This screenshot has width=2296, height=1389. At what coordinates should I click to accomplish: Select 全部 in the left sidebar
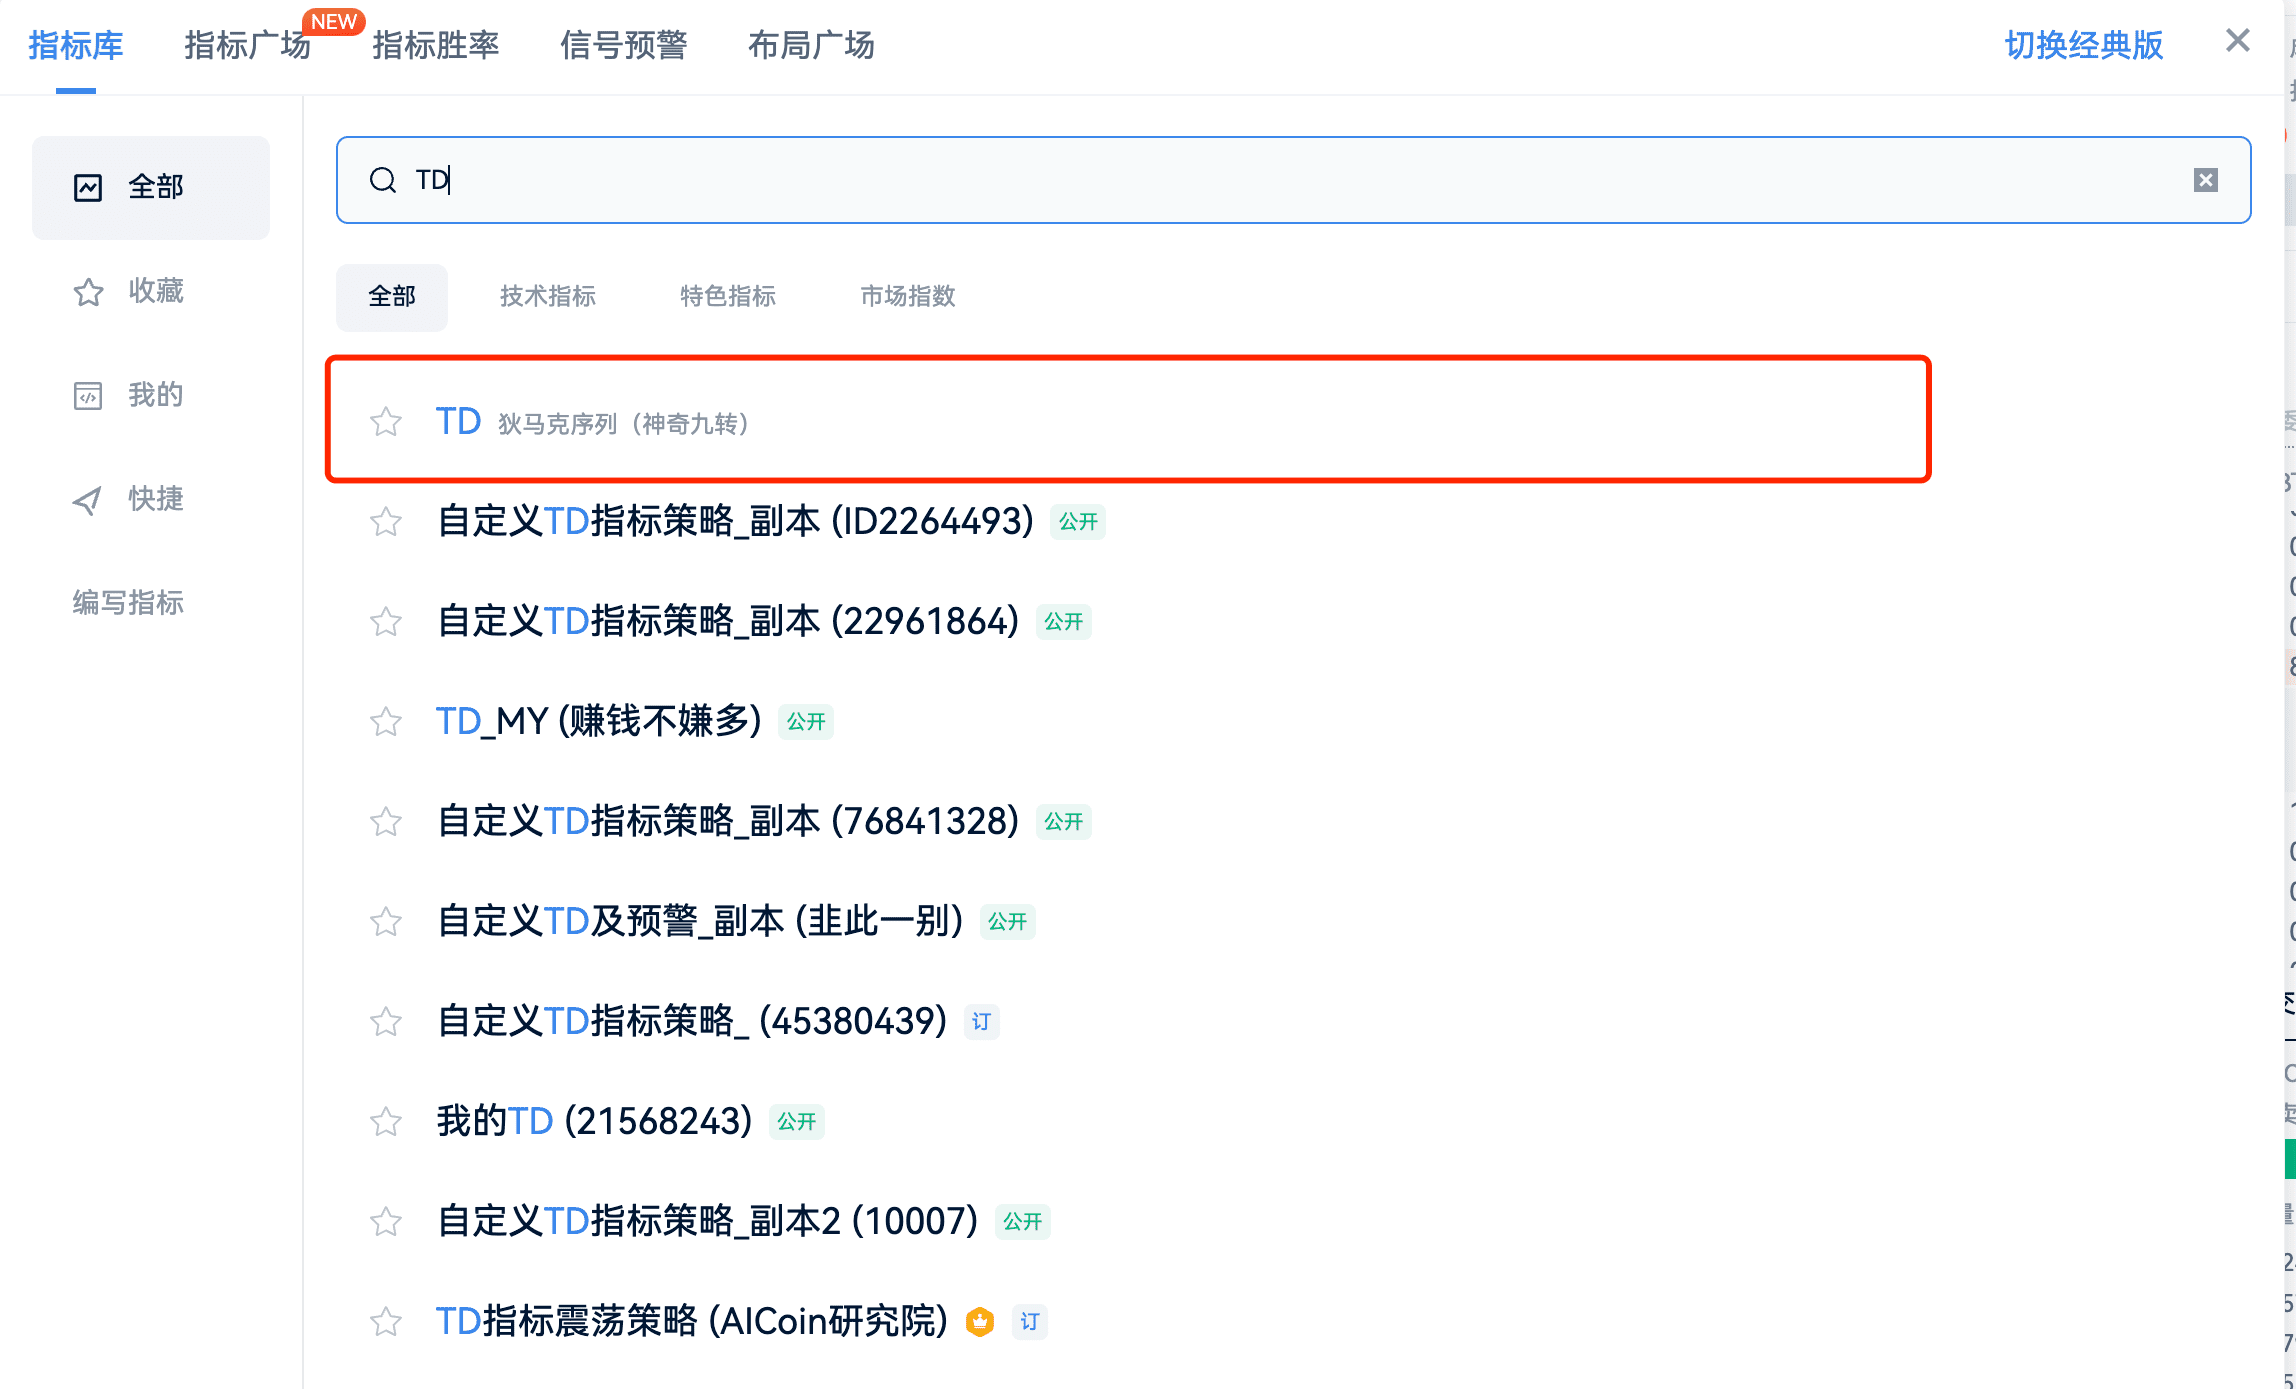[x=151, y=187]
